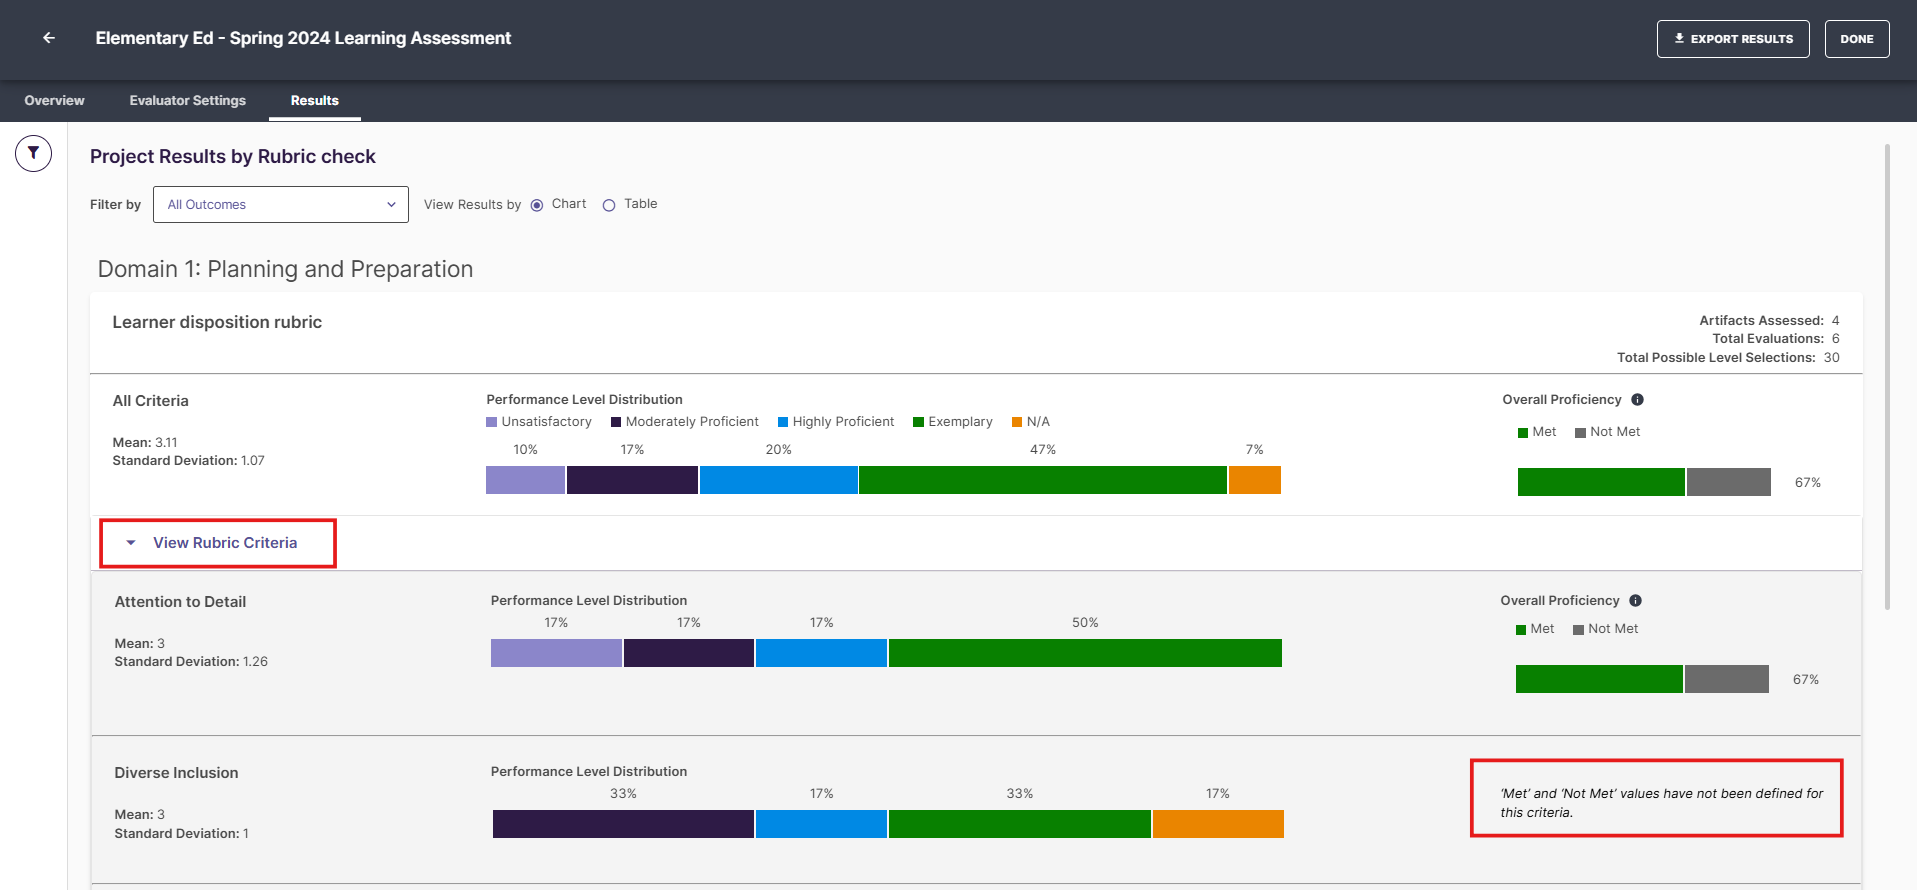Switch to the Overview tab
Viewport: 1917px width, 890px height.
click(54, 100)
